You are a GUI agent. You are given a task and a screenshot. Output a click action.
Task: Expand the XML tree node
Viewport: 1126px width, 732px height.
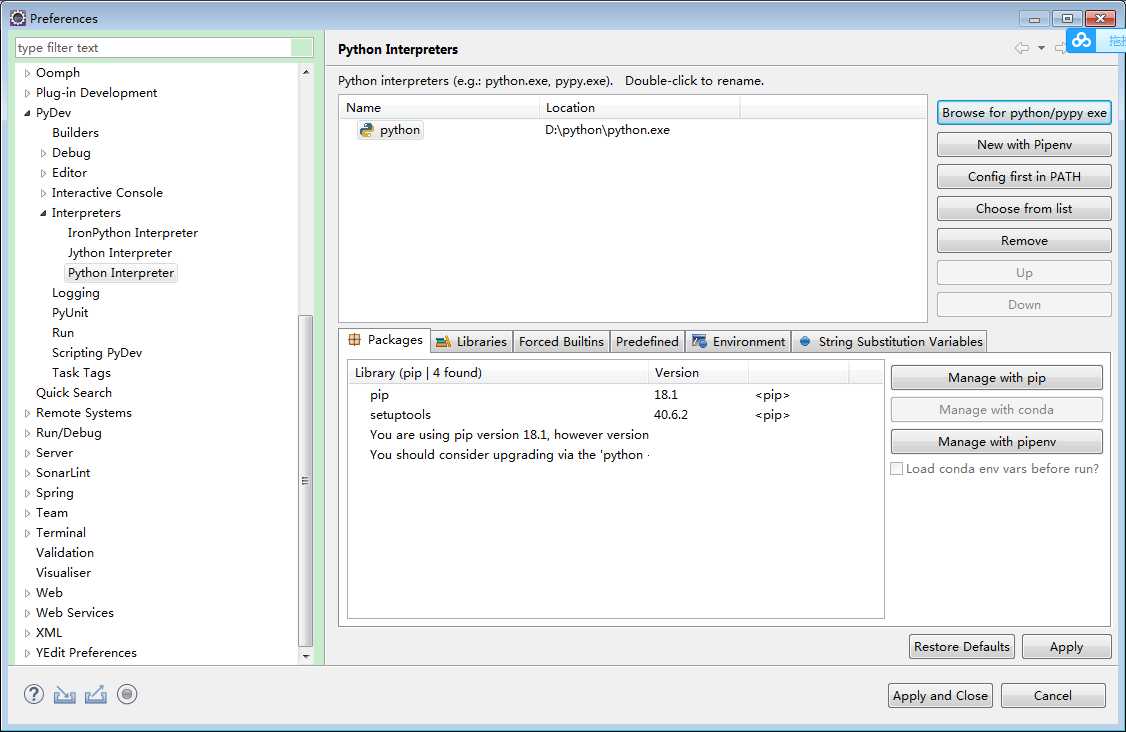27,633
